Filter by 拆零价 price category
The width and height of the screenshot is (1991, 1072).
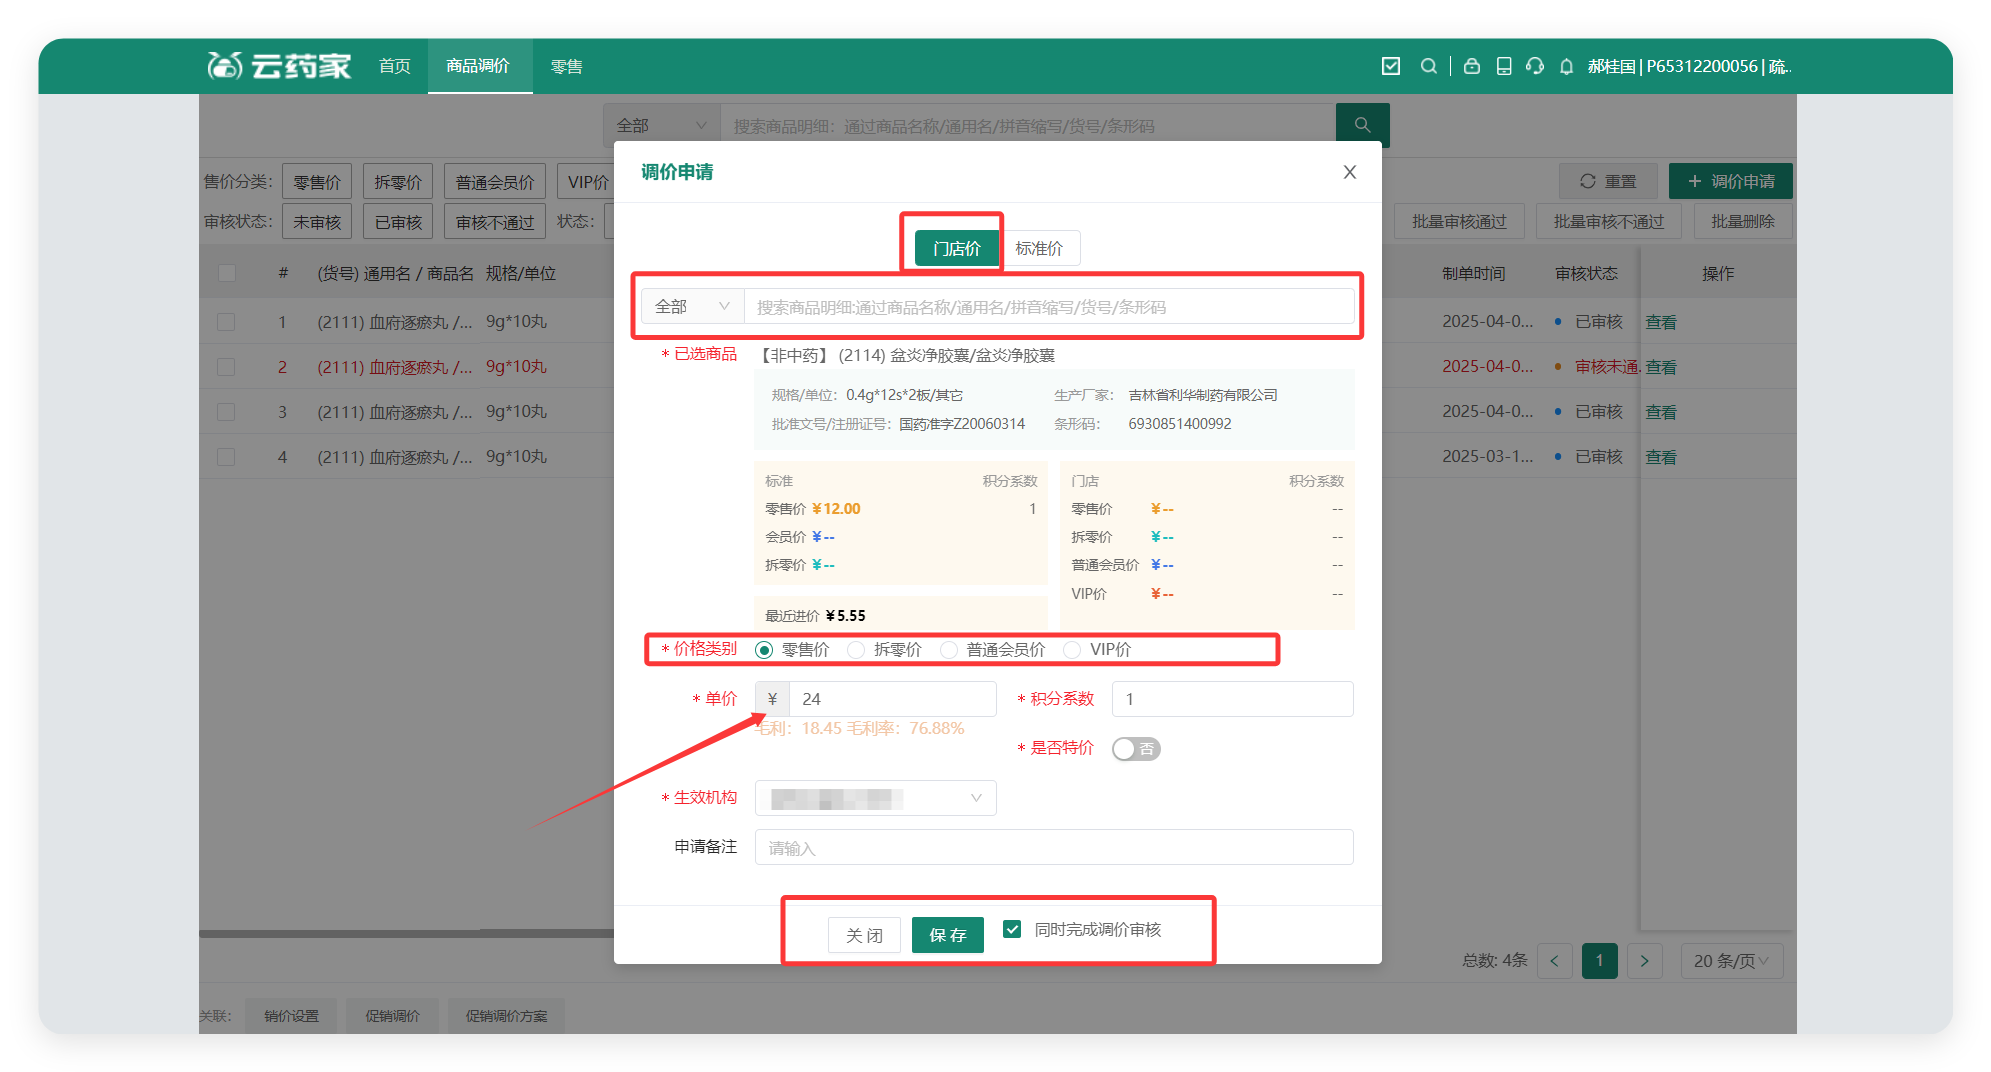tap(398, 181)
